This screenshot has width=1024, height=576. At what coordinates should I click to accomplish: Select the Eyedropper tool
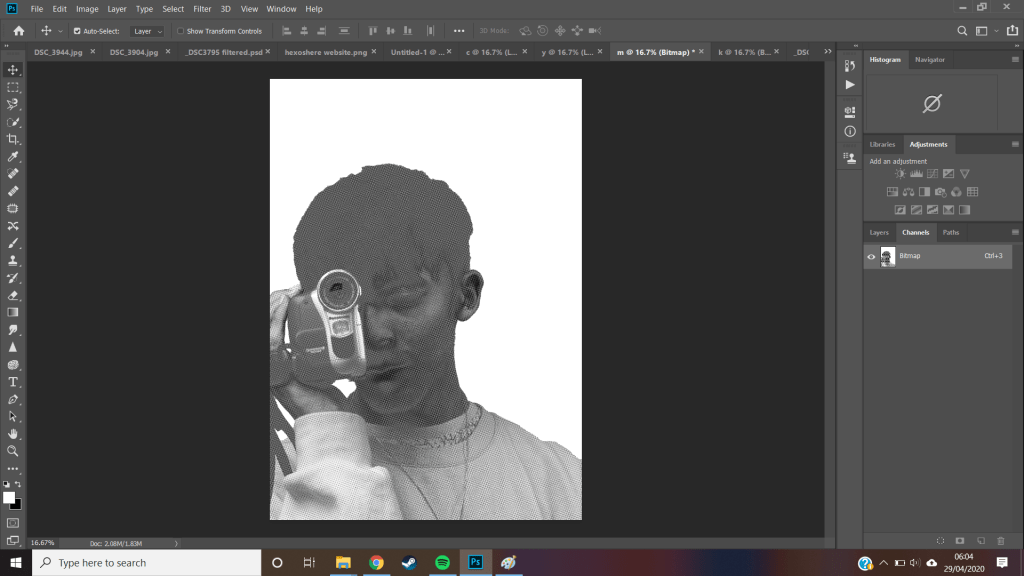13,157
